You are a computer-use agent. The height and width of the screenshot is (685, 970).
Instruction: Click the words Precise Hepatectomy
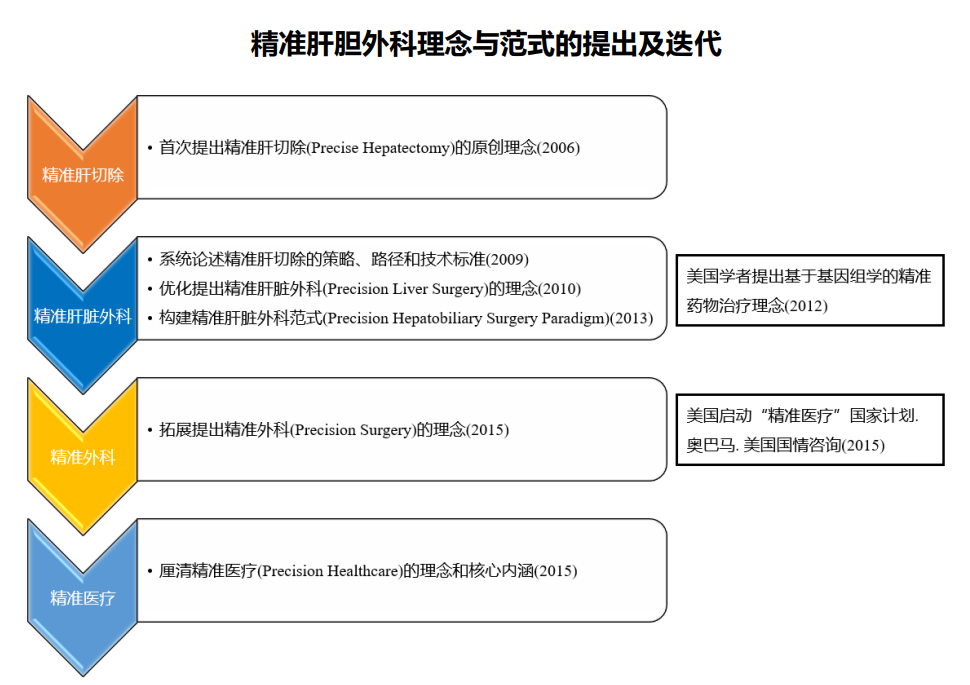coord(380,147)
